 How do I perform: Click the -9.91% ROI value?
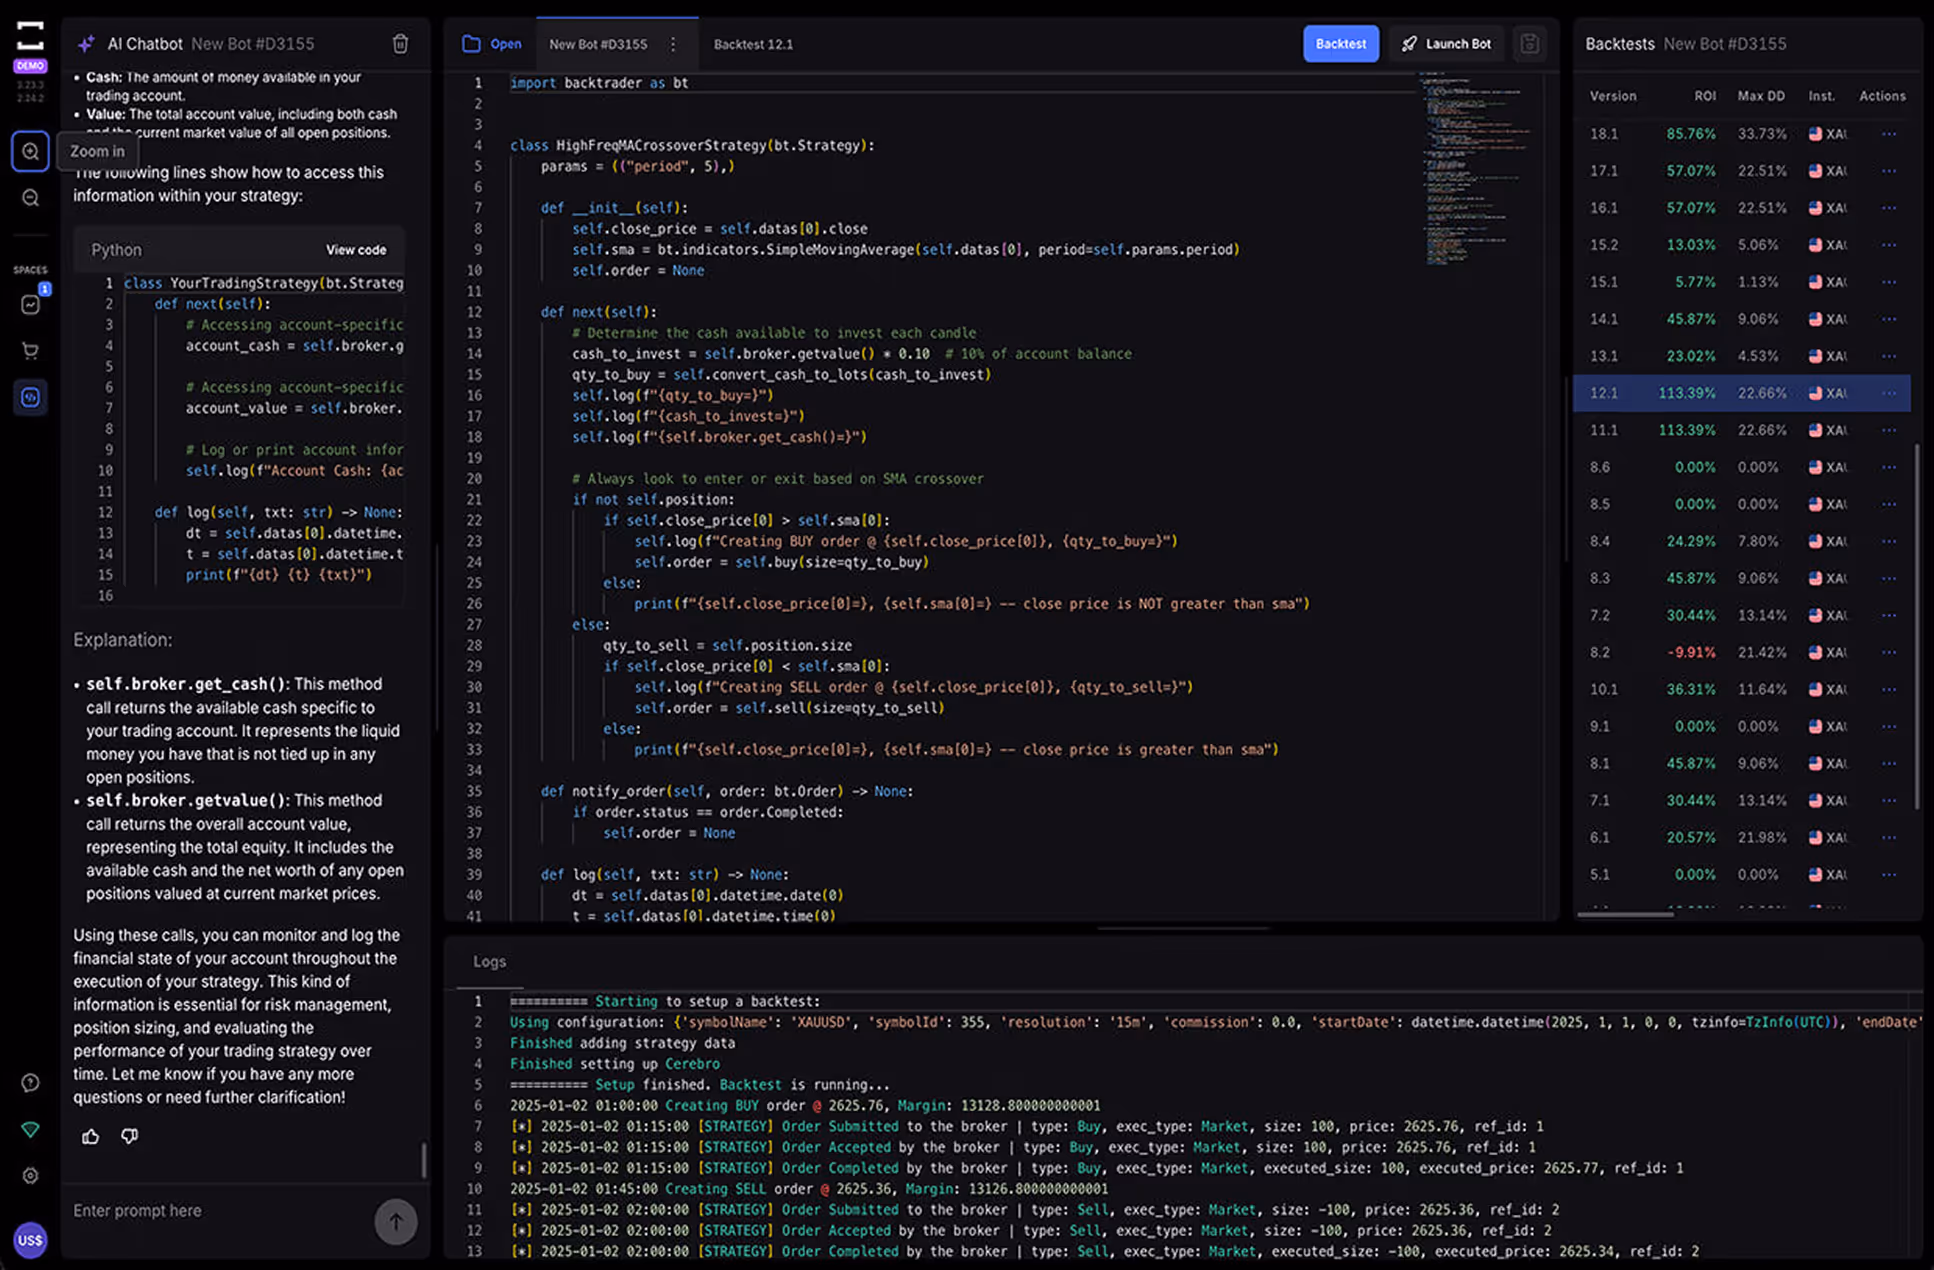pyautogui.click(x=1690, y=652)
